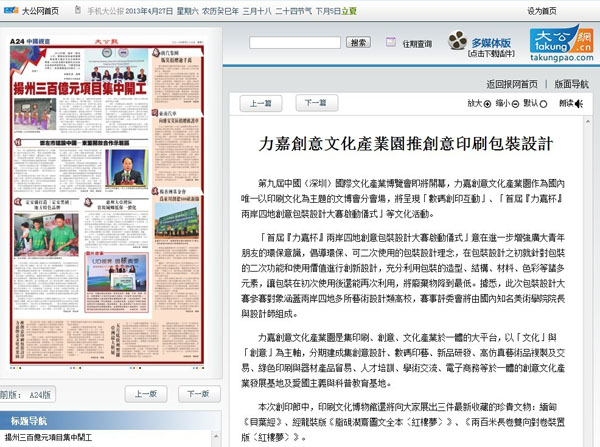Click the A24 newspaper page headline 揚州三百億元項目集中開工
Viewport: 600px width, 447px height.
(80, 88)
